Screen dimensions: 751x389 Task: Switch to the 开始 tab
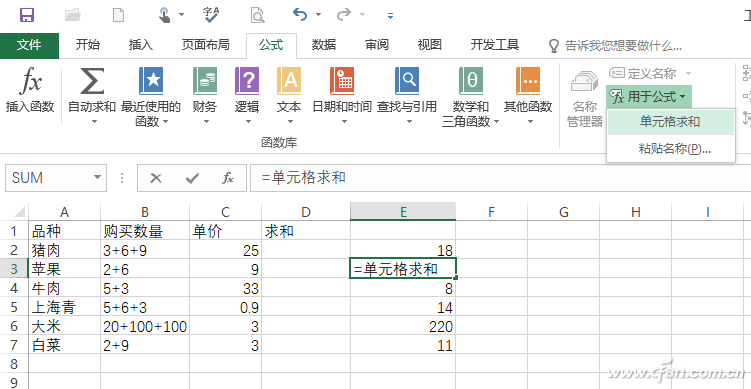pyautogui.click(x=88, y=46)
